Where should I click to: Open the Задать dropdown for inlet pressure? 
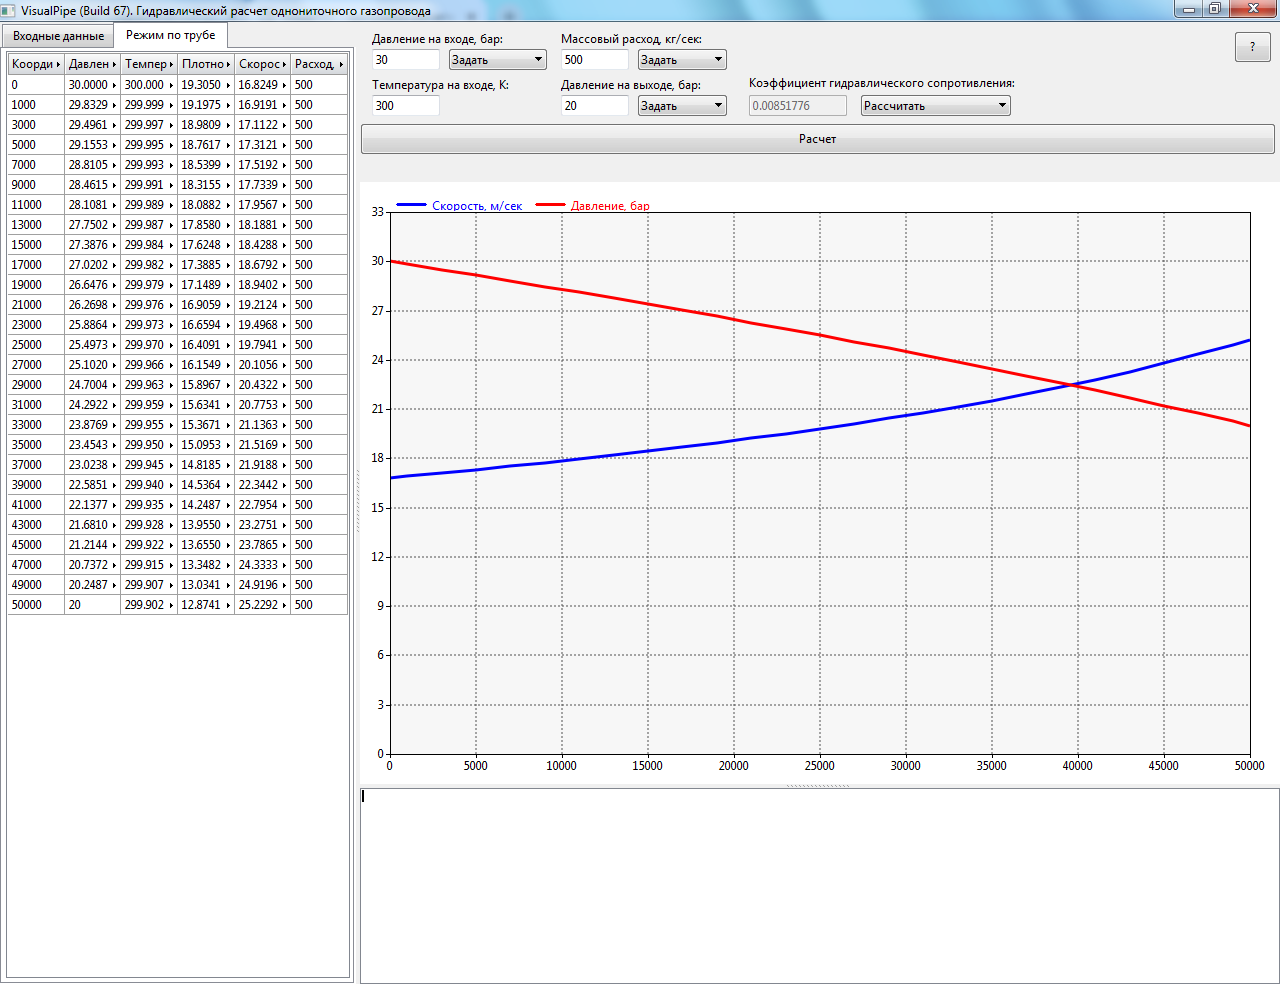[497, 60]
